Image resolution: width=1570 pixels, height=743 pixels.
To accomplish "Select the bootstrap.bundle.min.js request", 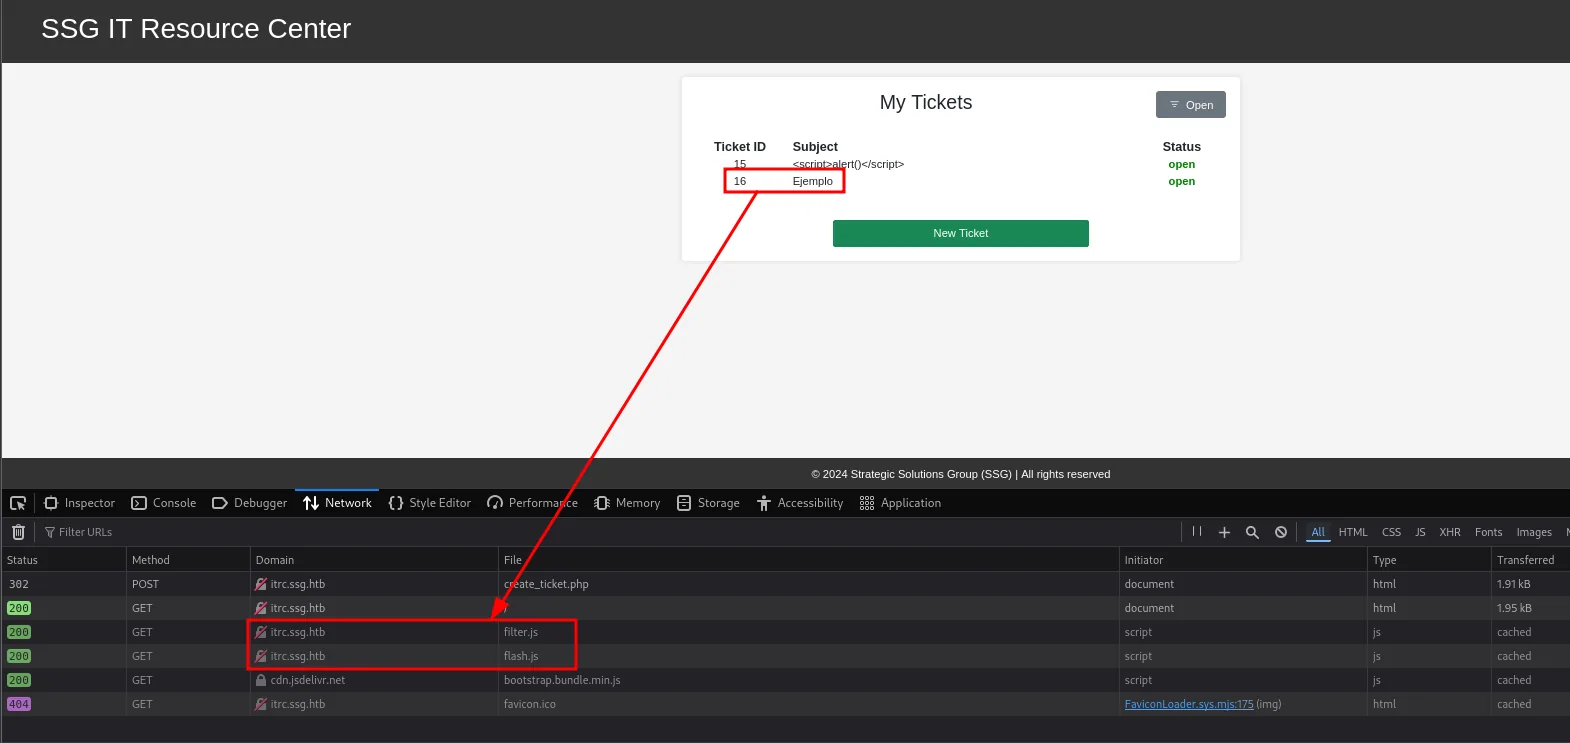I will tap(785, 680).
